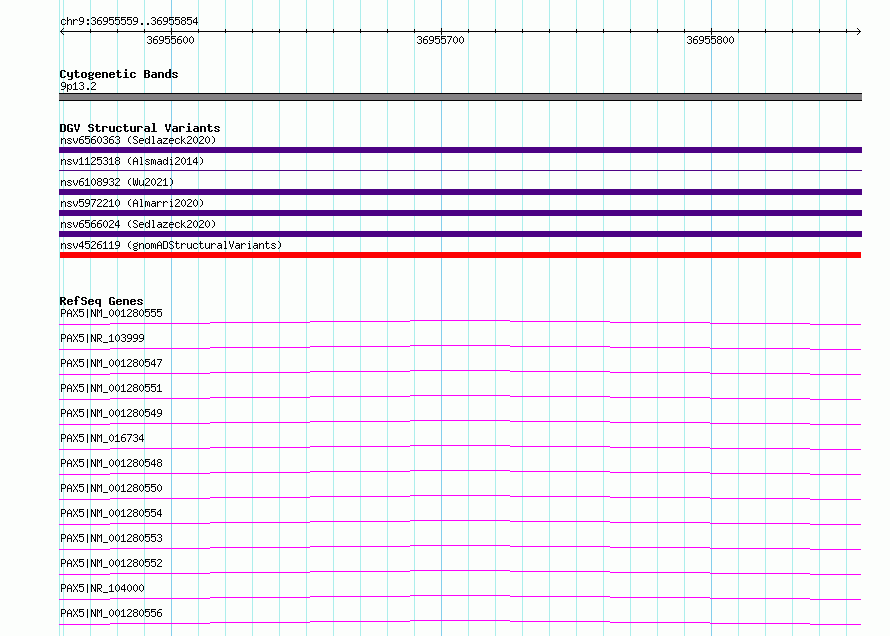Click the nsv1125318 (Alsmadi2014) variant label
Viewport: 890px width, 636px height.
click(132, 161)
